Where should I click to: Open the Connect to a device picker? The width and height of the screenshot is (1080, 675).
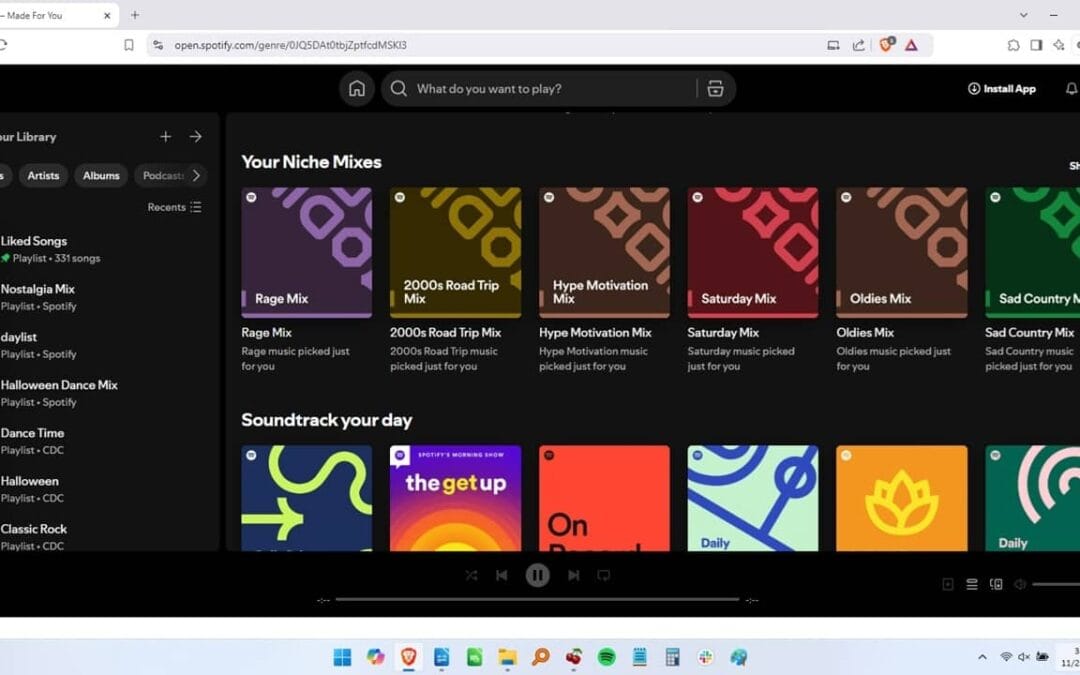point(996,584)
